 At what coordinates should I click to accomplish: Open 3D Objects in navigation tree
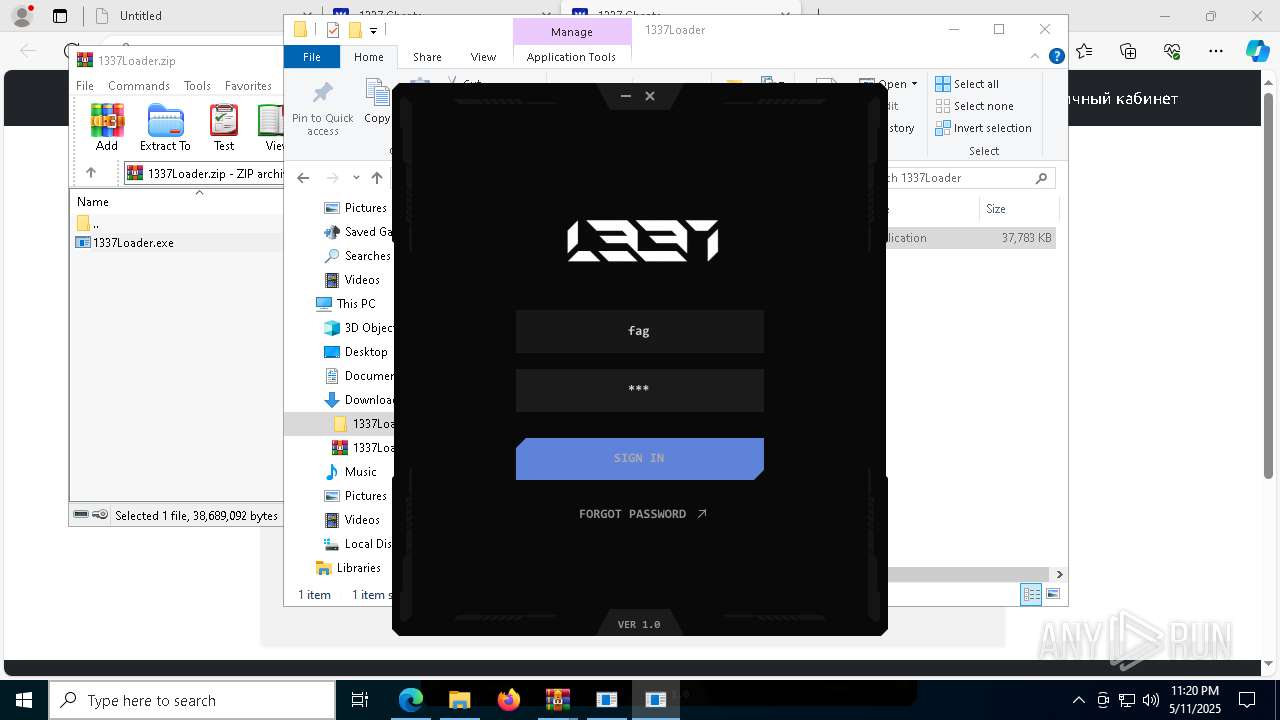pos(358,328)
